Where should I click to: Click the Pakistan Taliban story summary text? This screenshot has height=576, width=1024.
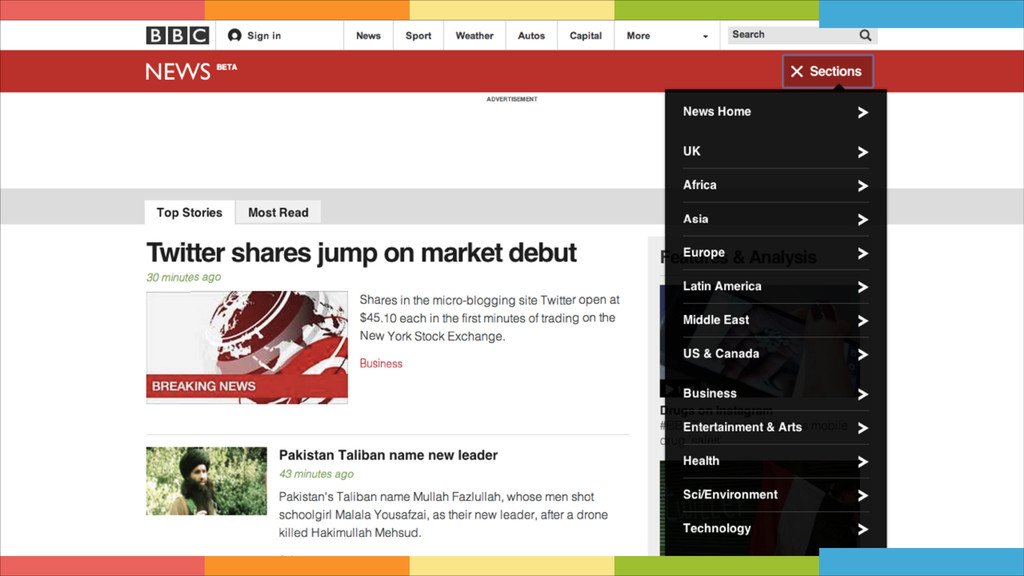coord(443,515)
